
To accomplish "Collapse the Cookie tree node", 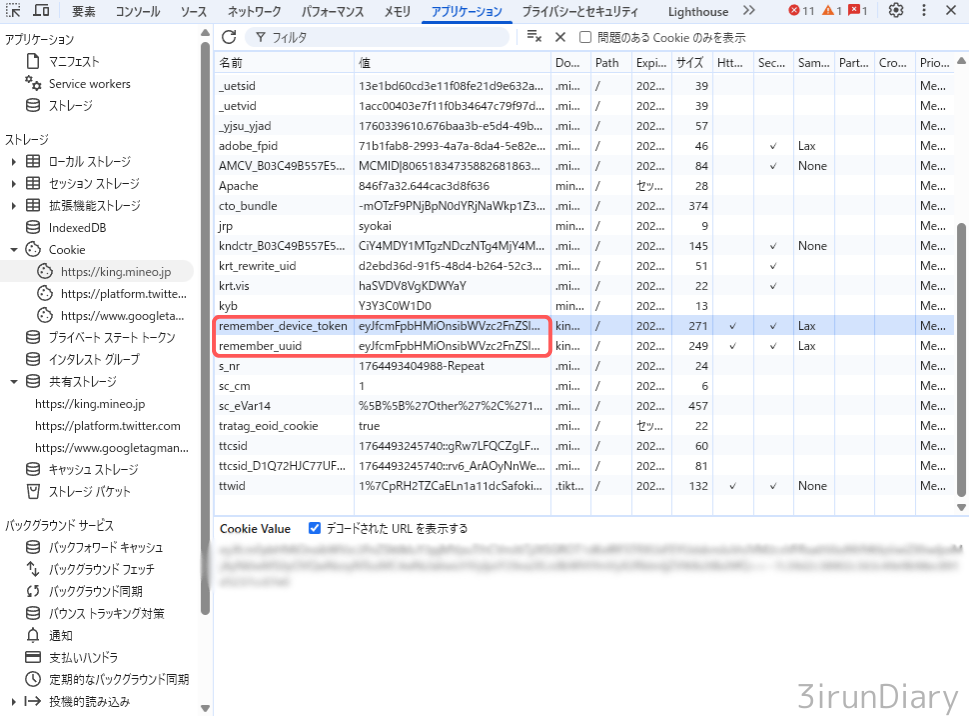I will (x=13, y=250).
